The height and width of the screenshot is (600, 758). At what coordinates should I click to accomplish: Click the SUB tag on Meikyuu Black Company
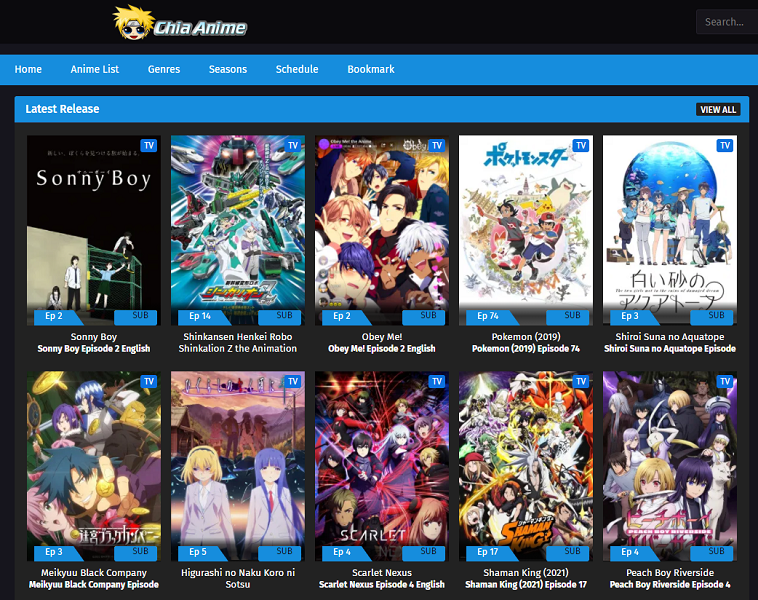click(136, 553)
